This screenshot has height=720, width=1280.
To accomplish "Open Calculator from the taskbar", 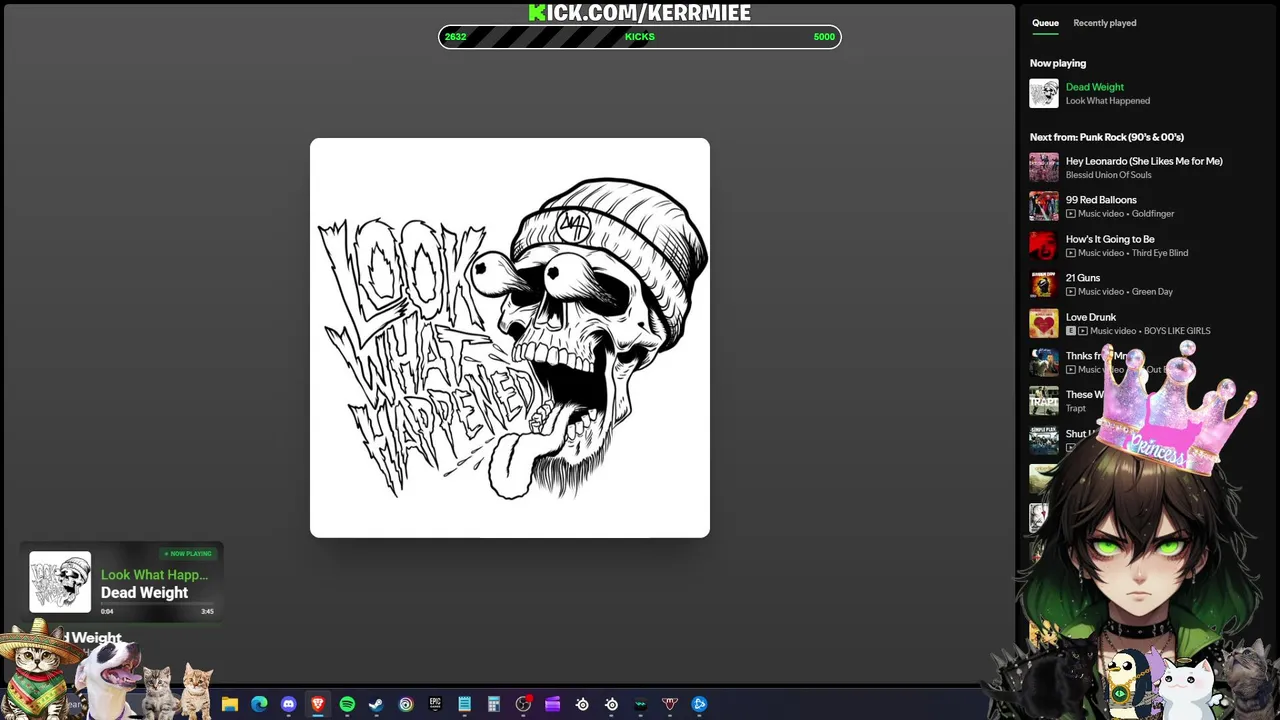I will click(494, 704).
